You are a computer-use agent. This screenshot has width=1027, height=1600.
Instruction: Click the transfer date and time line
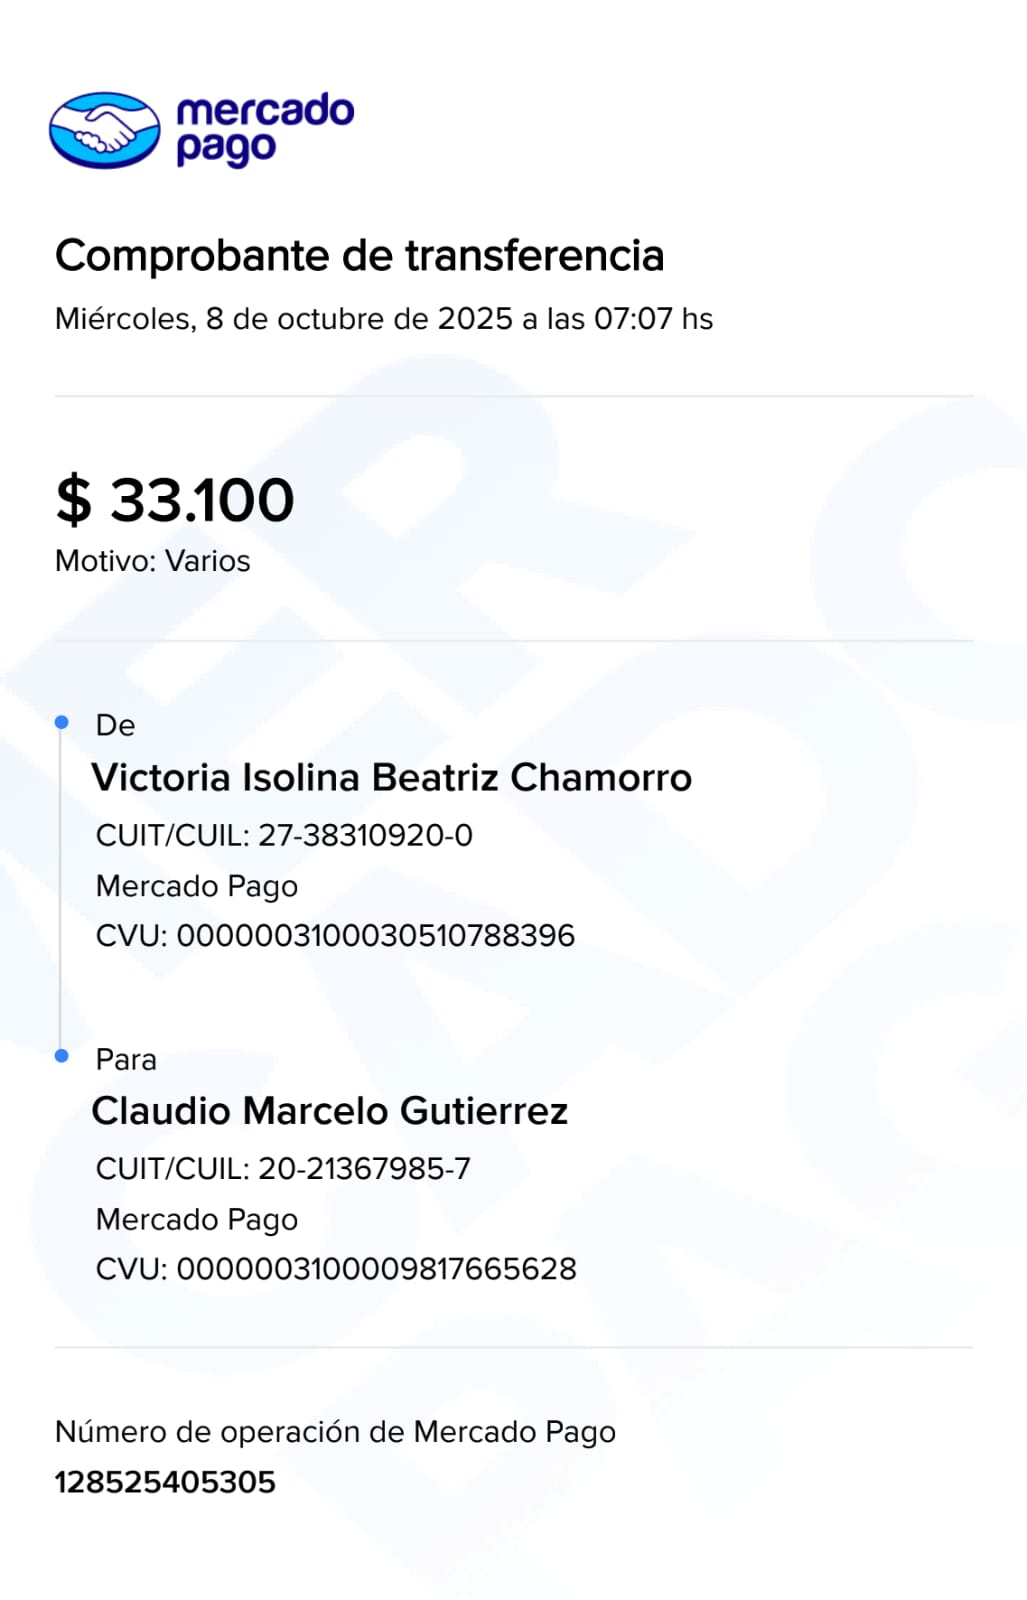pos(383,319)
